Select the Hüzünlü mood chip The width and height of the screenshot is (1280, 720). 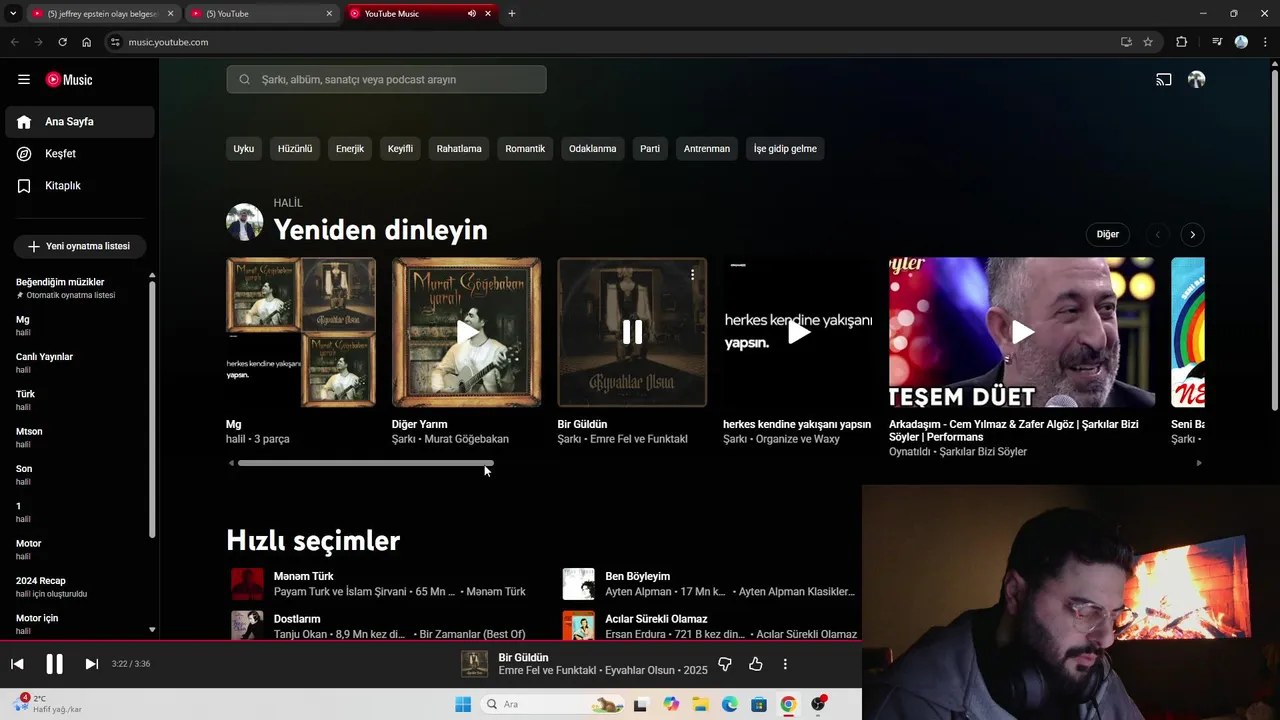(x=295, y=148)
